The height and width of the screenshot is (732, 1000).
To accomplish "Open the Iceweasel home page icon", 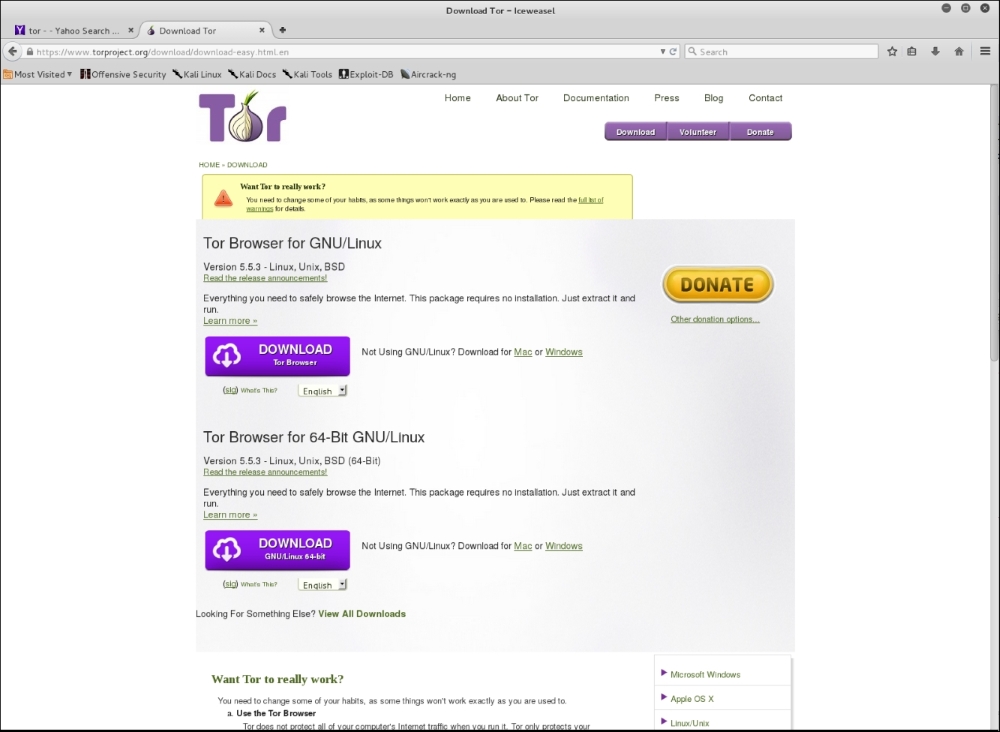I will click(958, 50).
